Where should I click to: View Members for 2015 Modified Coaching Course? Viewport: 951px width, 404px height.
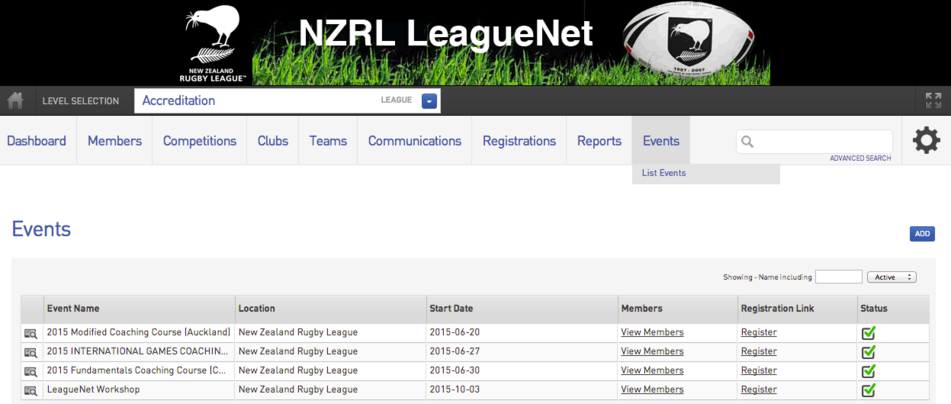tap(652, 332)
